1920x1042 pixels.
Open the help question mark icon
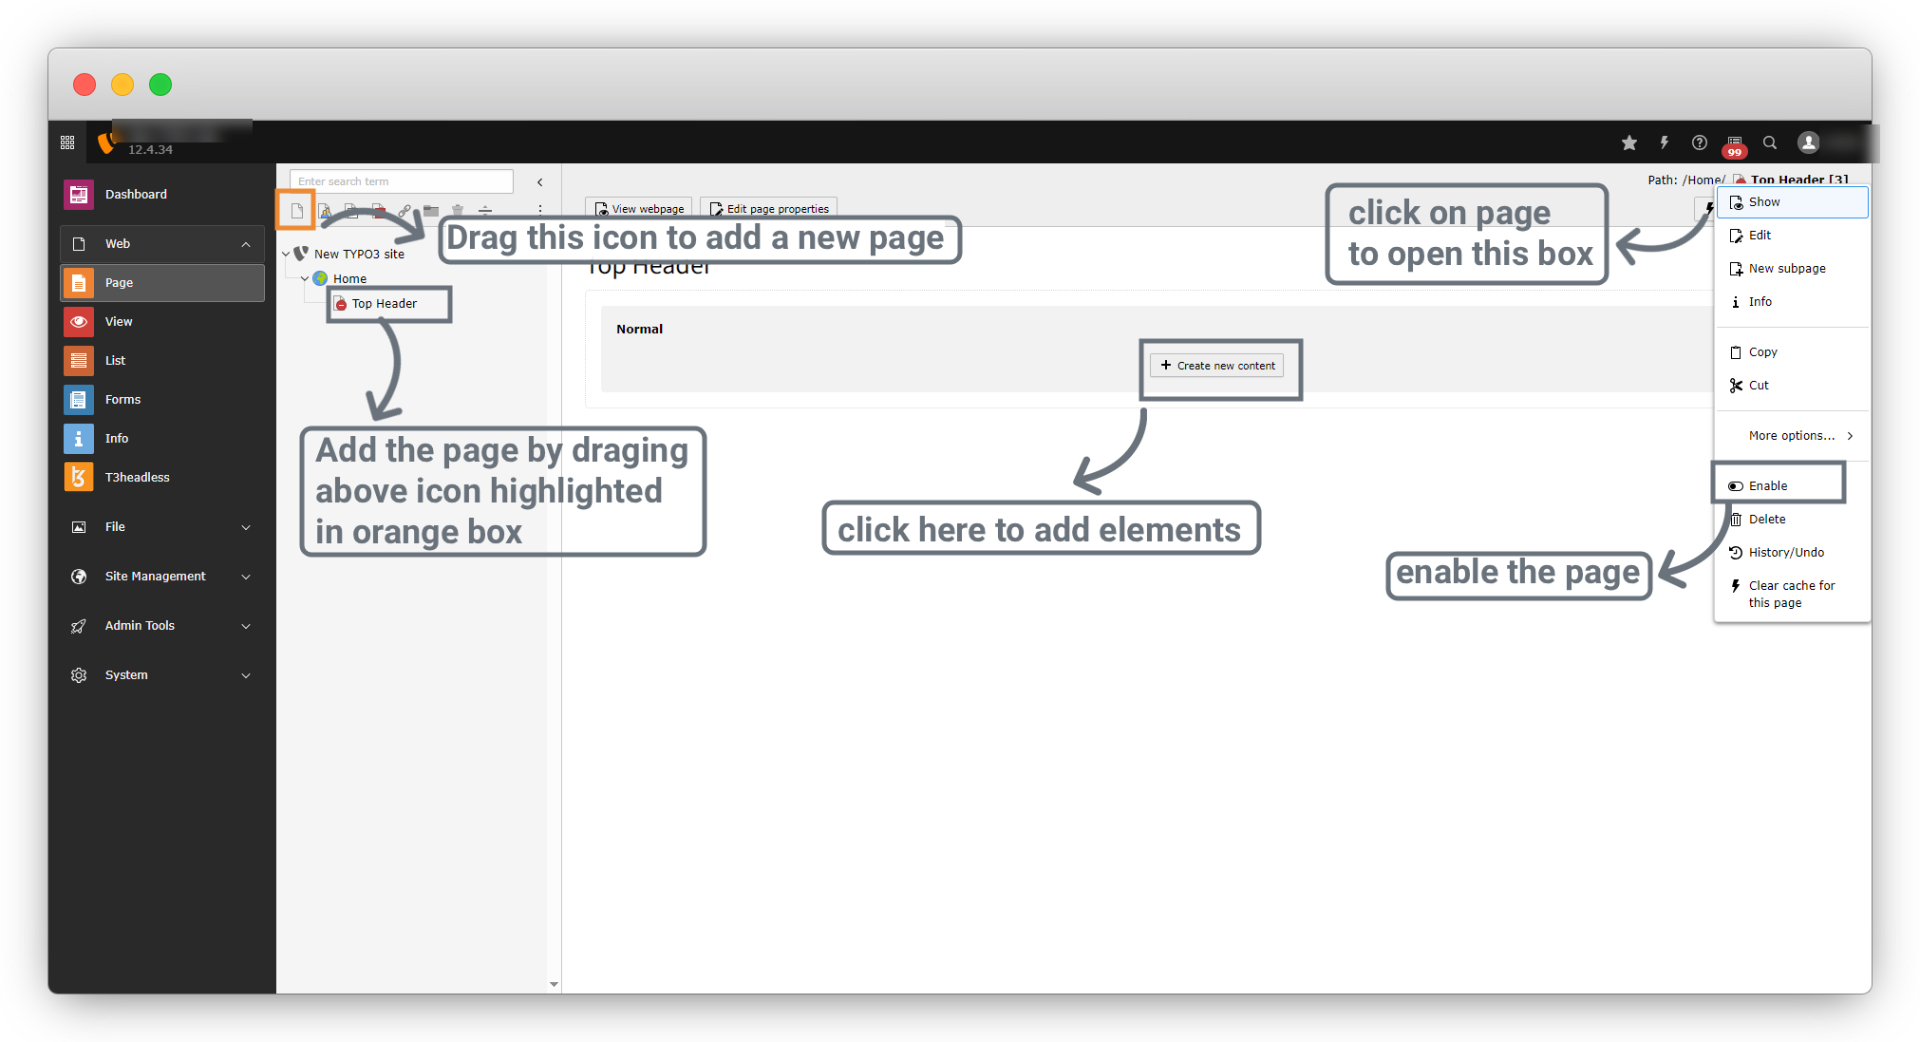1699,143
